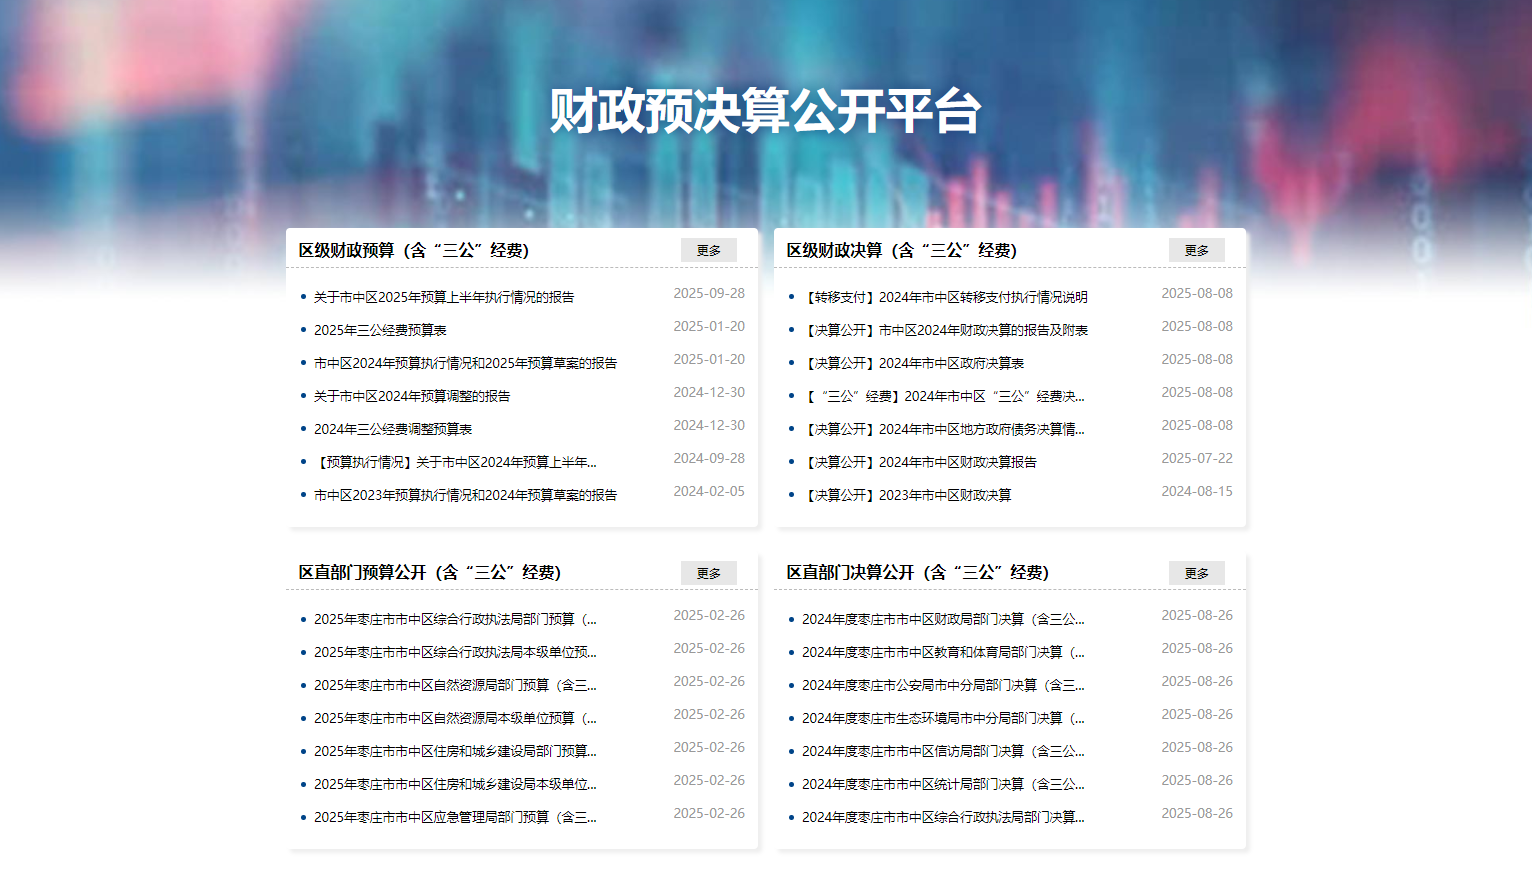Screen dimensions: 1532x871
Task: 点击区直部门决算公开的更多按钮
Action: [1196, 573]
